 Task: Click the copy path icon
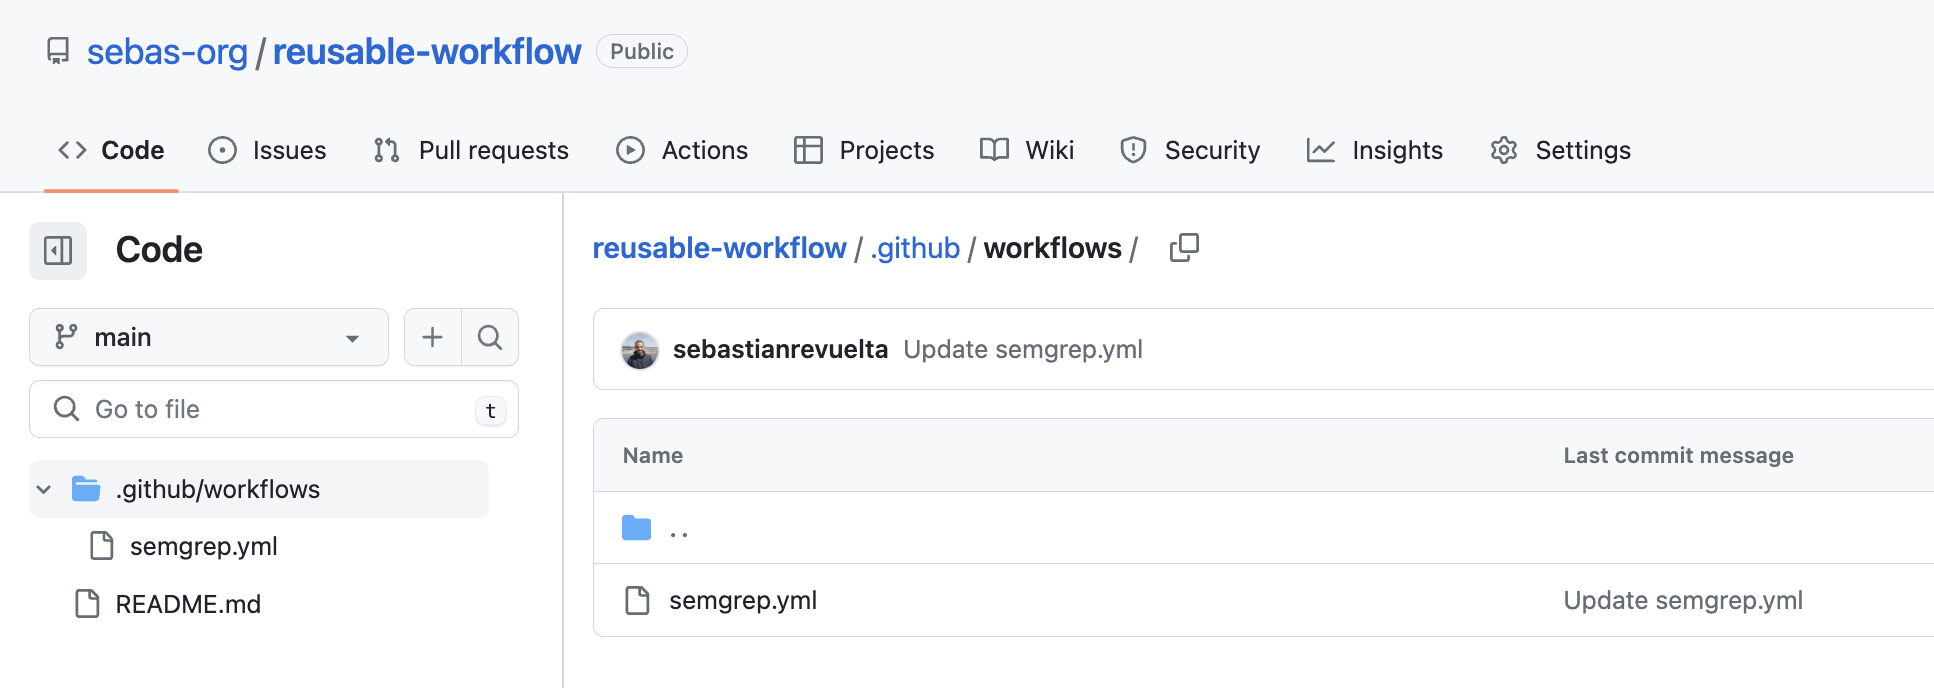1184,248
